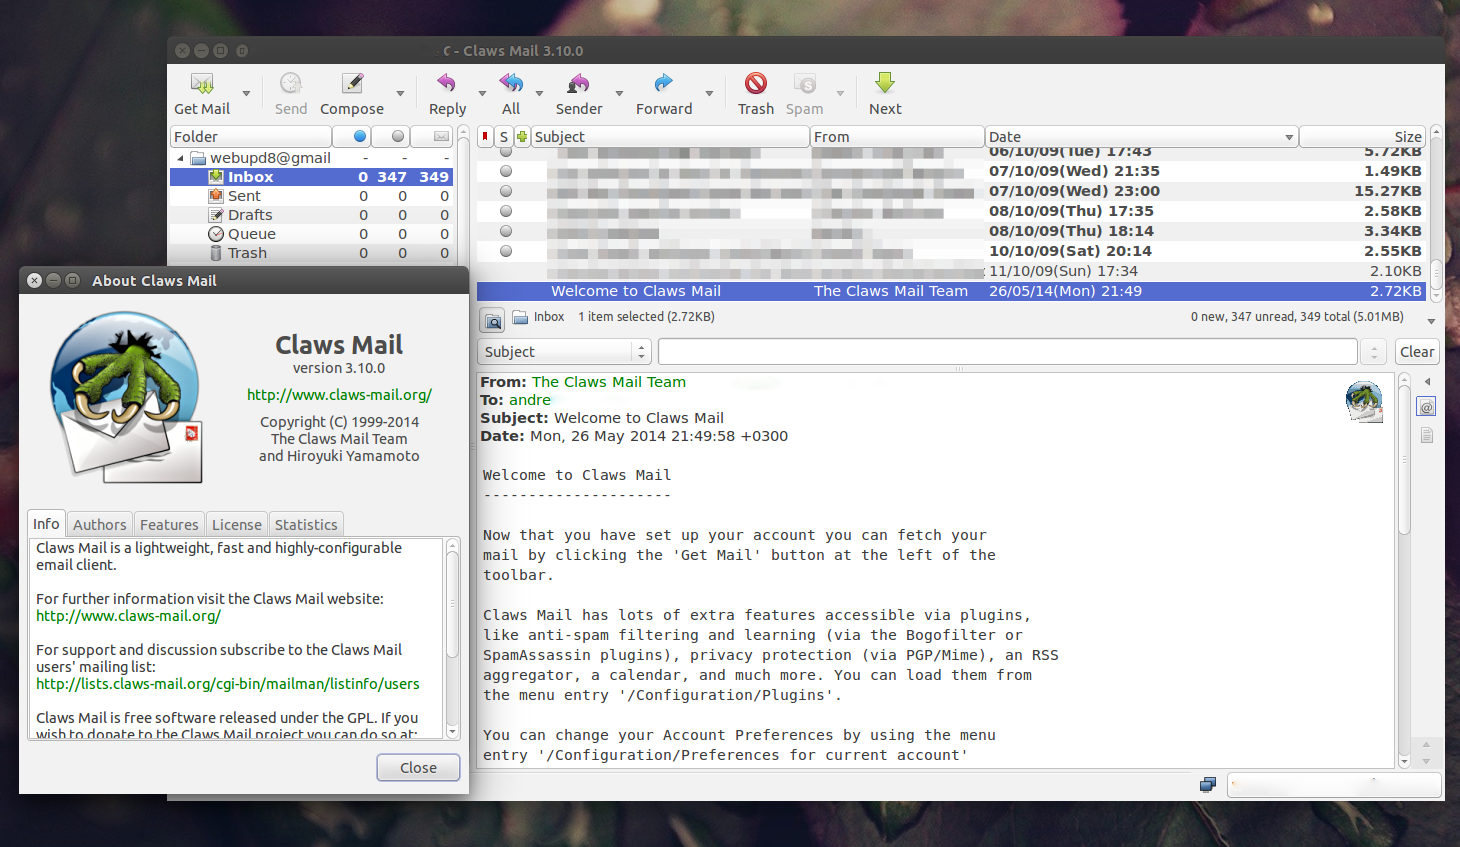Click 'The Claws Mail Team' sender in the From header

coord(609,382)
